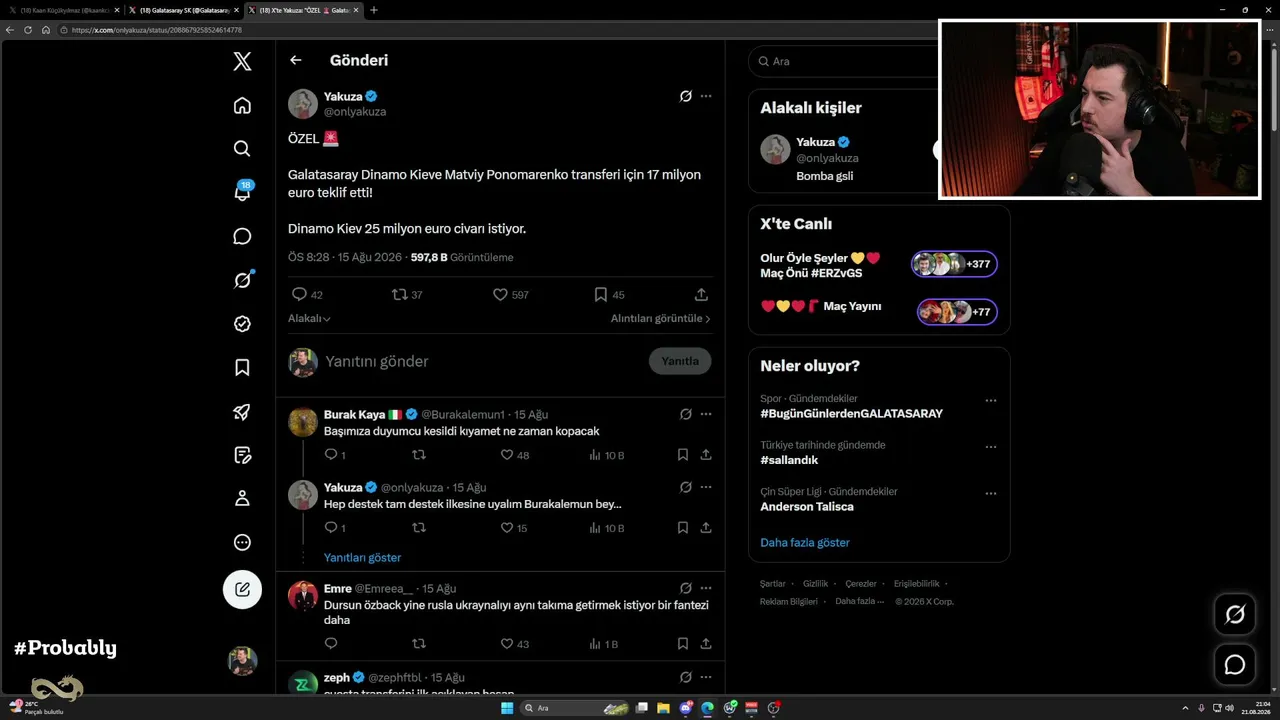Open options for #sallandık trend
1280x720 pixels.
pos(991,446)
